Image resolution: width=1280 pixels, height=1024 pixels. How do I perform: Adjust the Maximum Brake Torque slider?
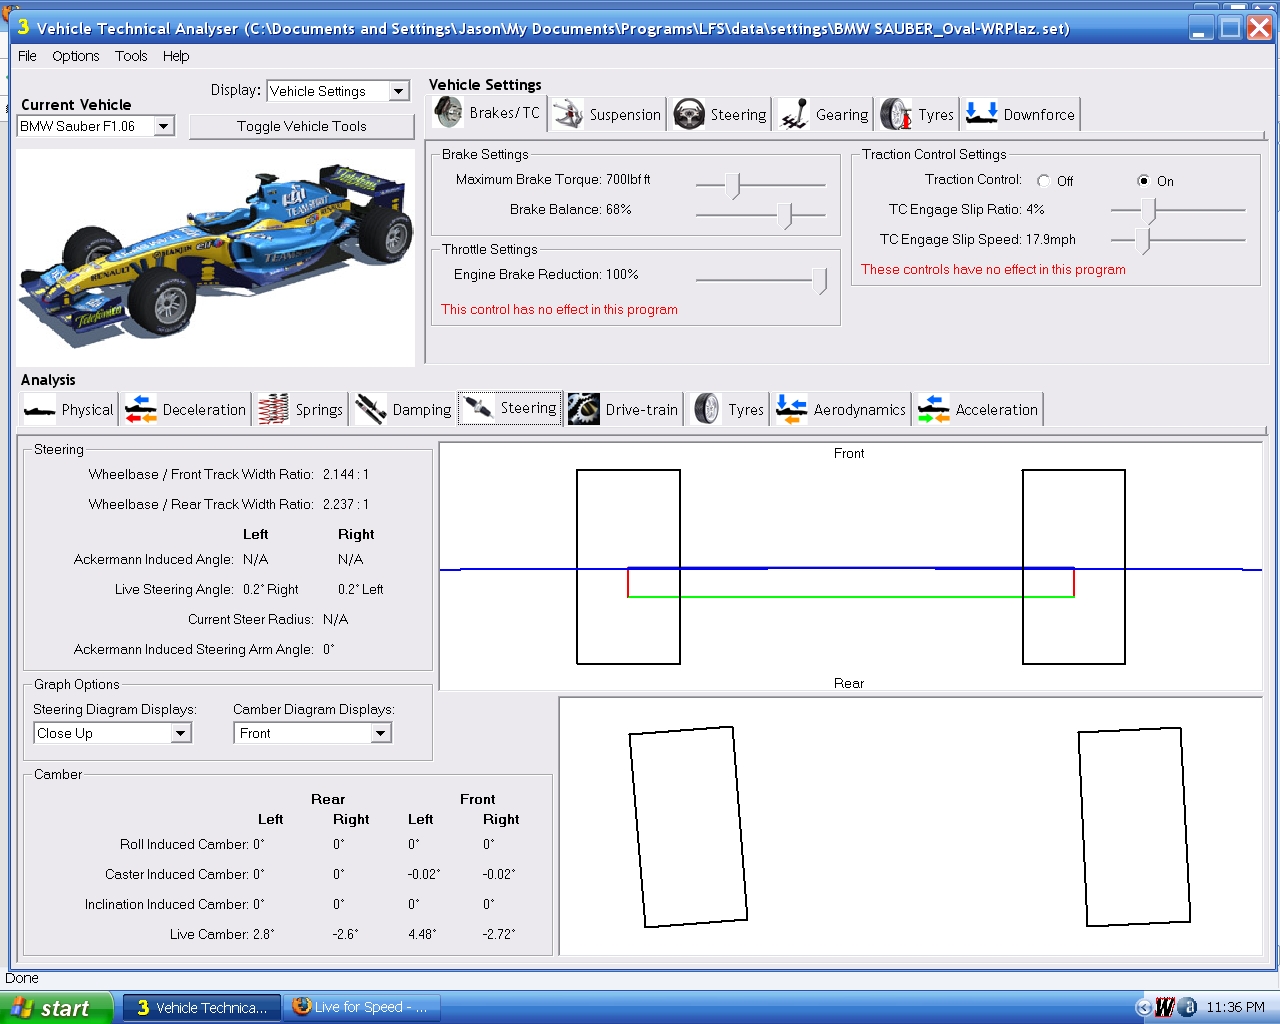pos(734,185)
